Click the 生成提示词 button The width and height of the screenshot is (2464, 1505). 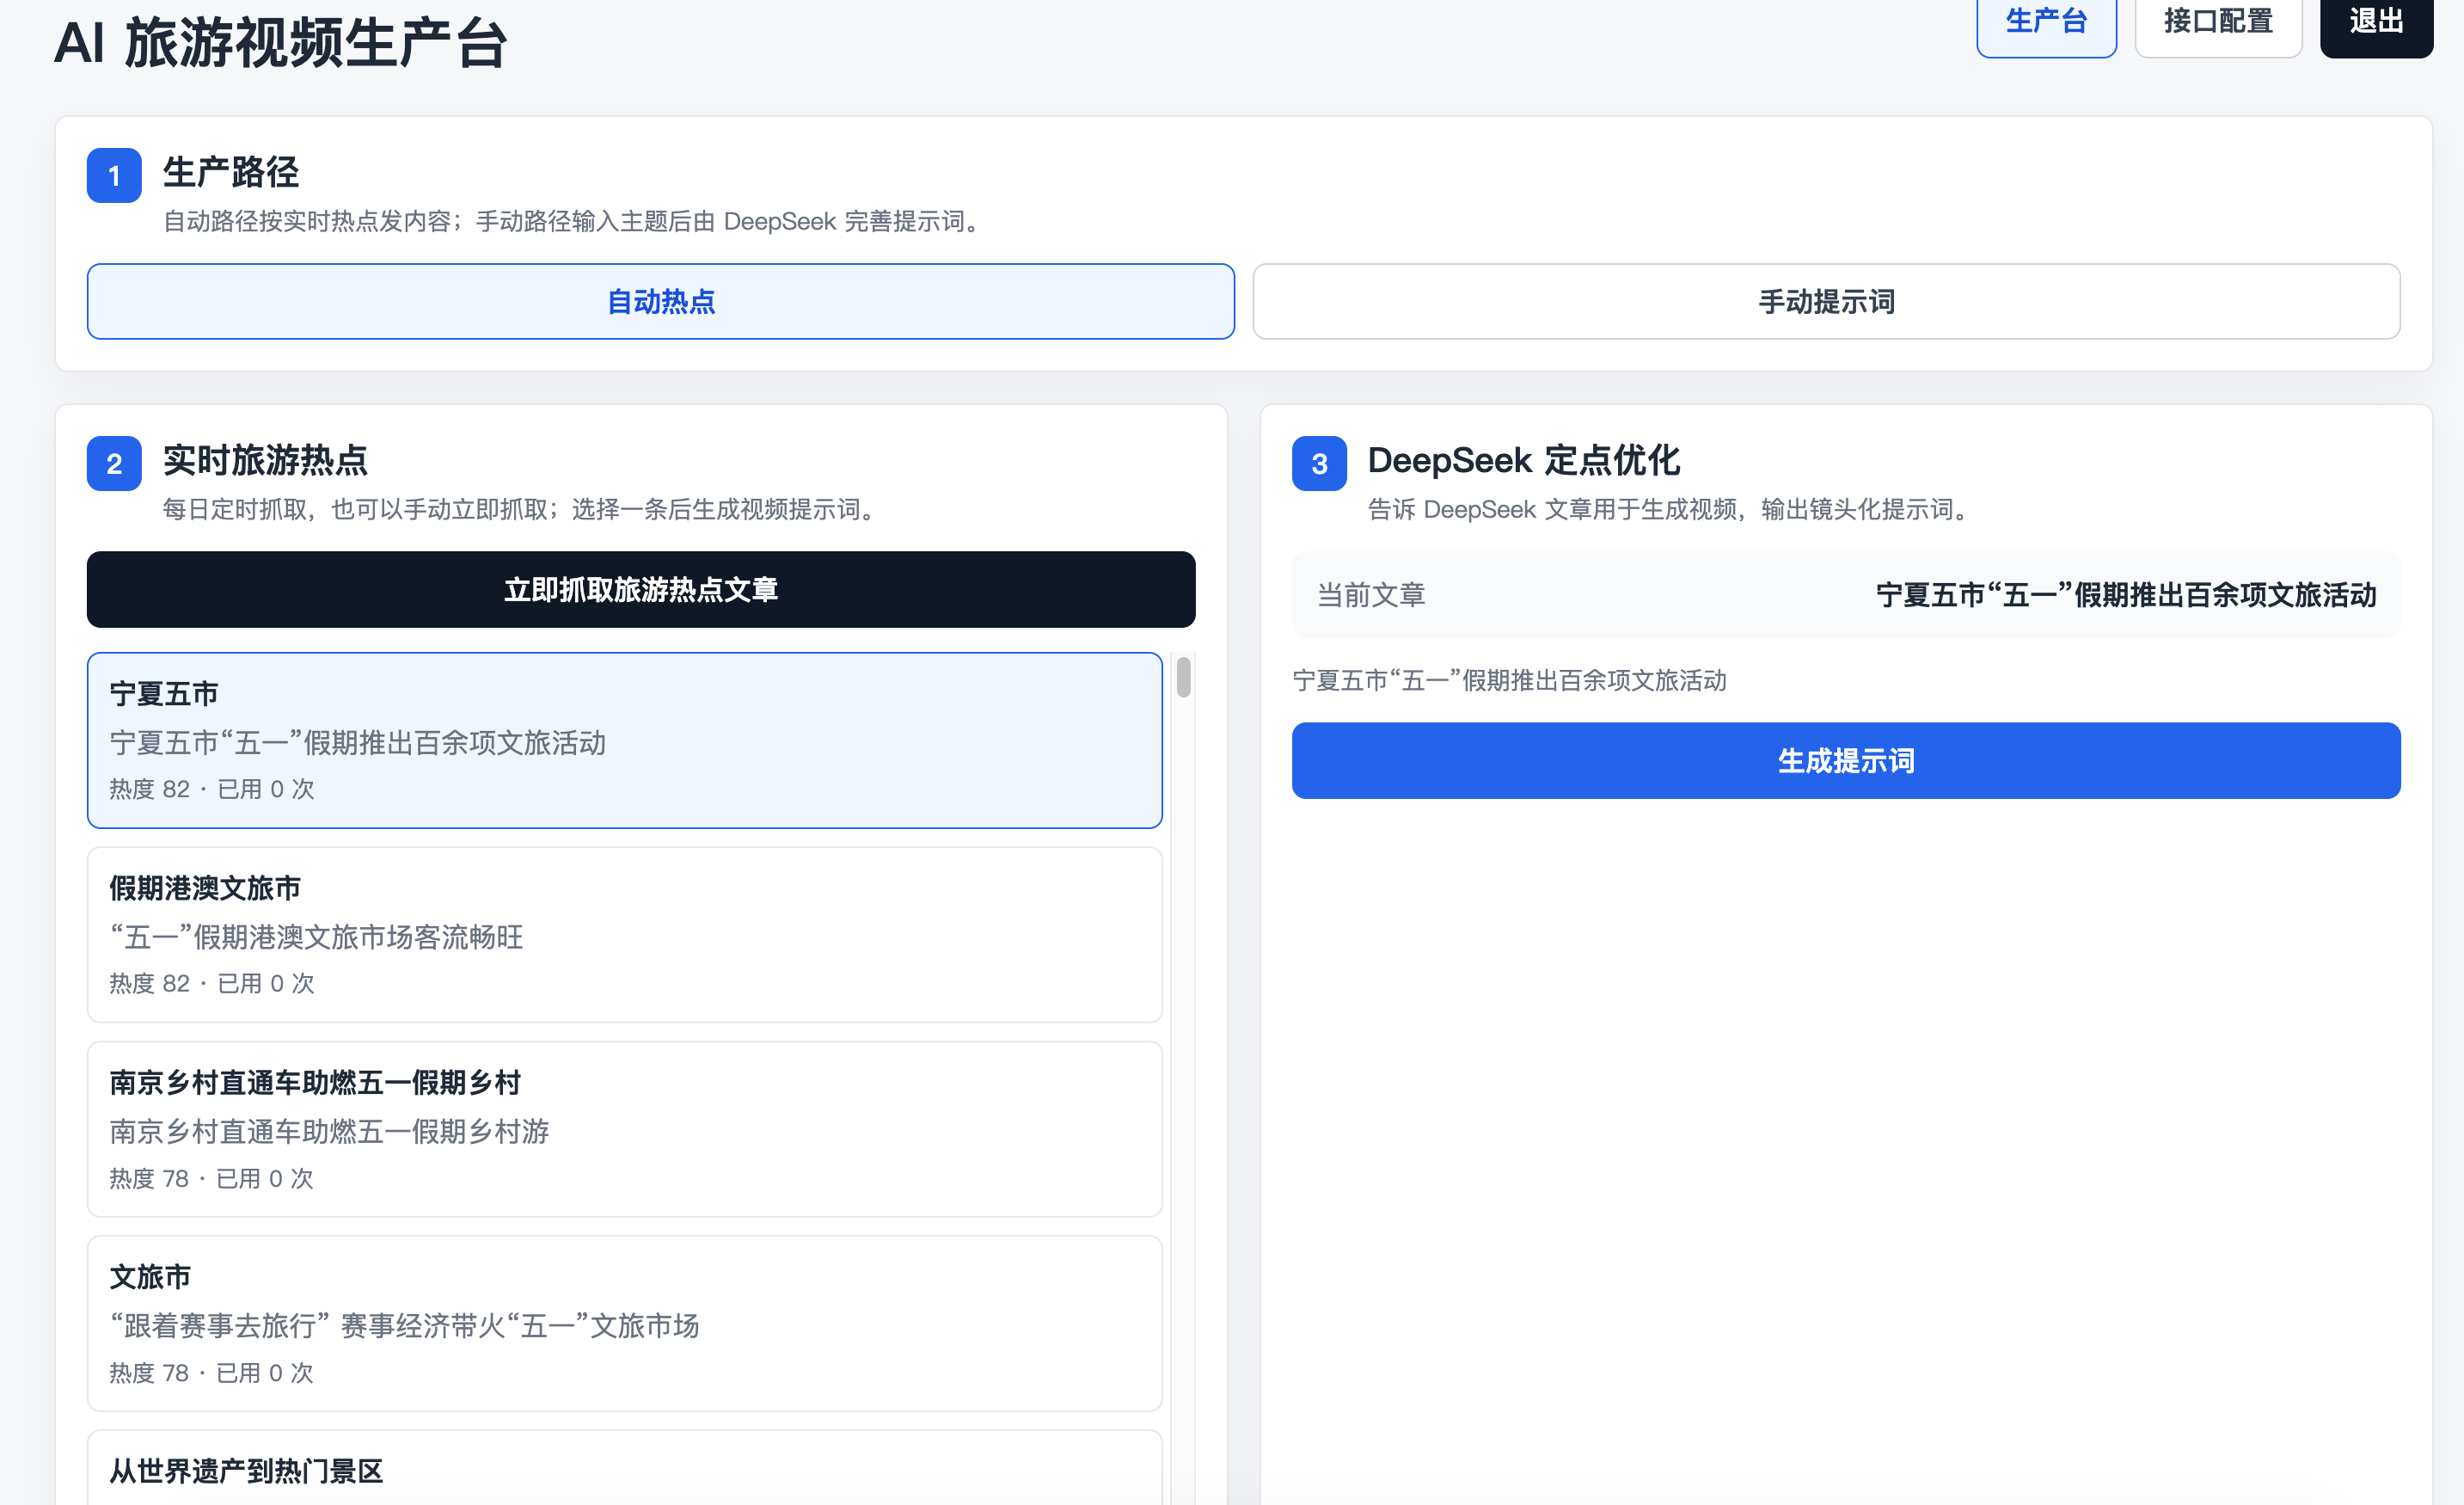point(1846,760)
